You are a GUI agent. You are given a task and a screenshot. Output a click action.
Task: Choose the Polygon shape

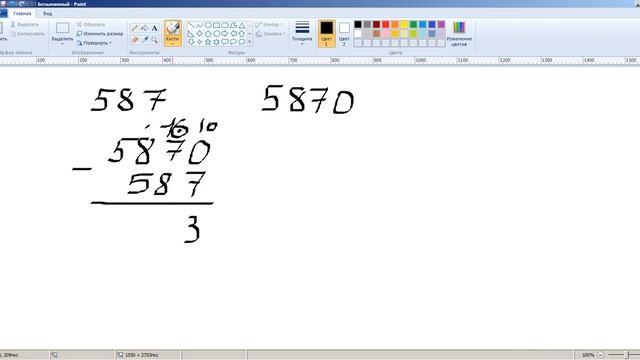pos(233,25)
